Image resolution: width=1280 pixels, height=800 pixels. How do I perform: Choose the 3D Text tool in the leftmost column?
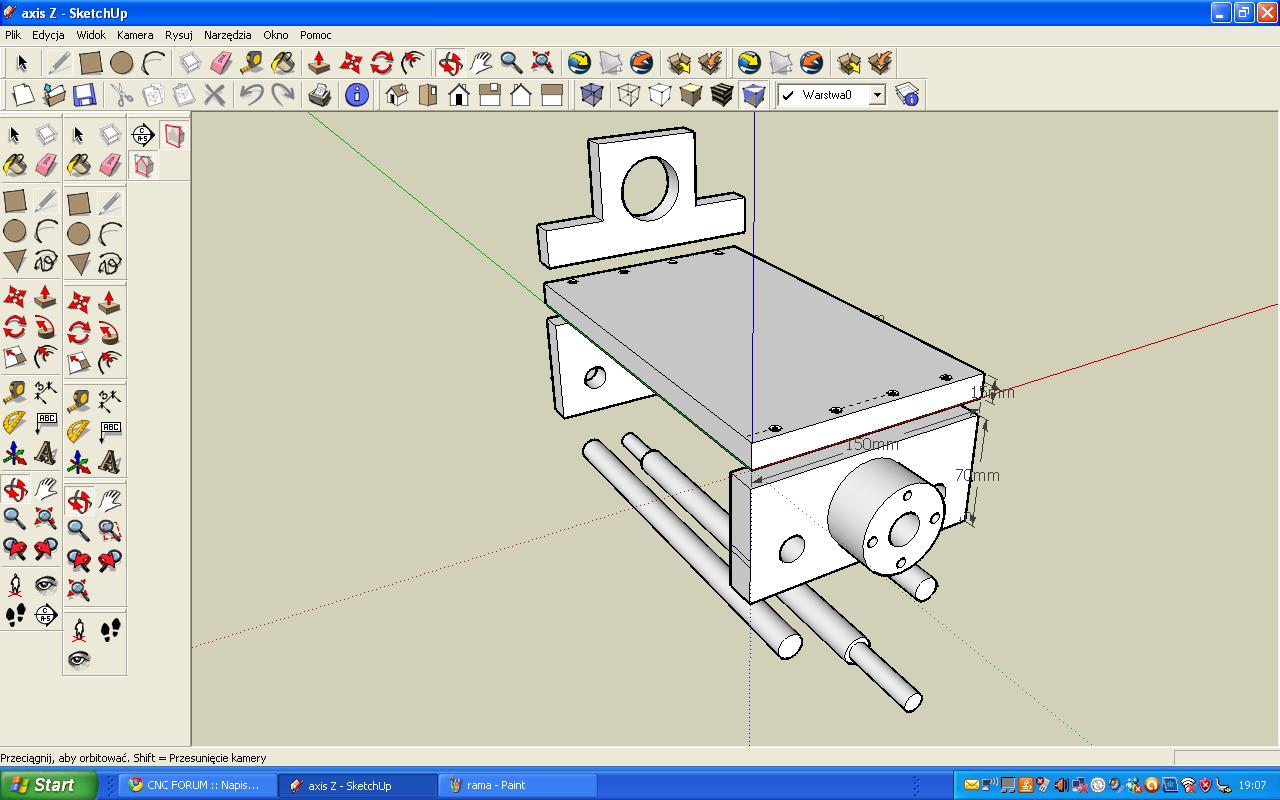pos(46,455)
